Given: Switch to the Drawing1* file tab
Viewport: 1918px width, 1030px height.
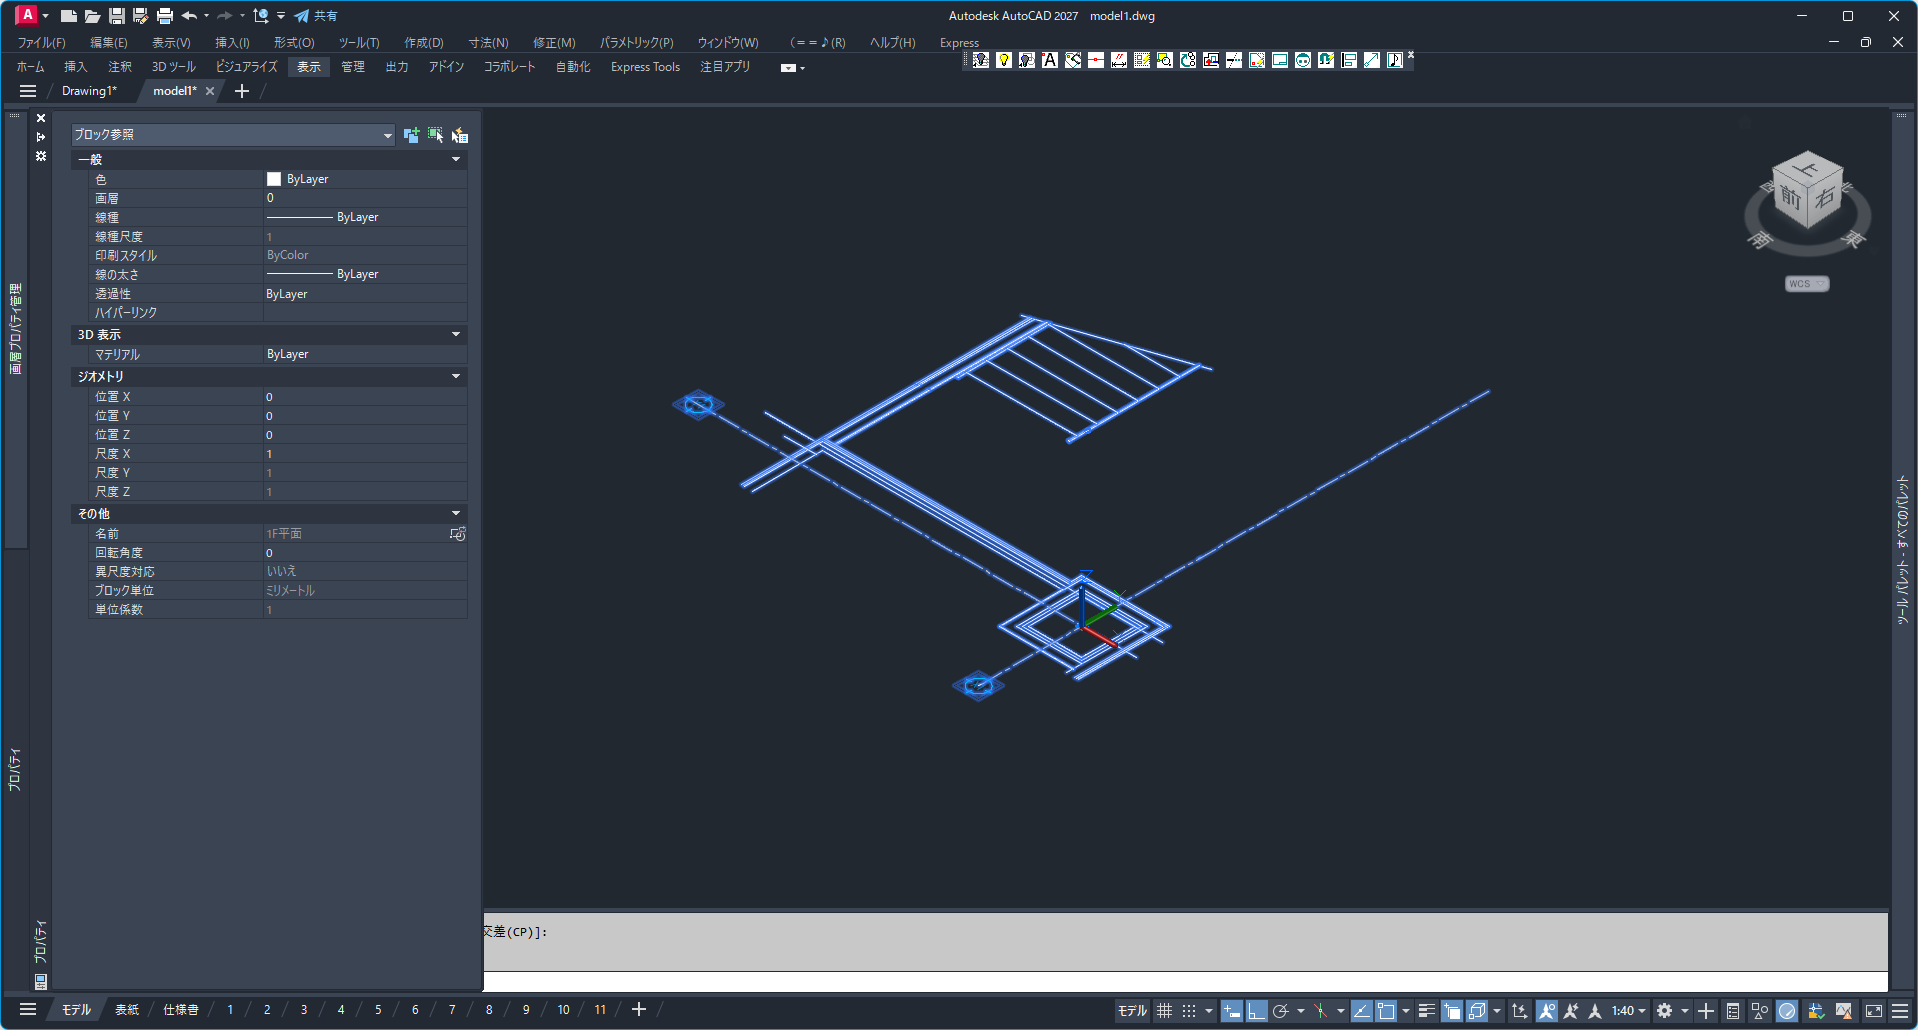Looking at the screenshot, I should tap(89, 91).
